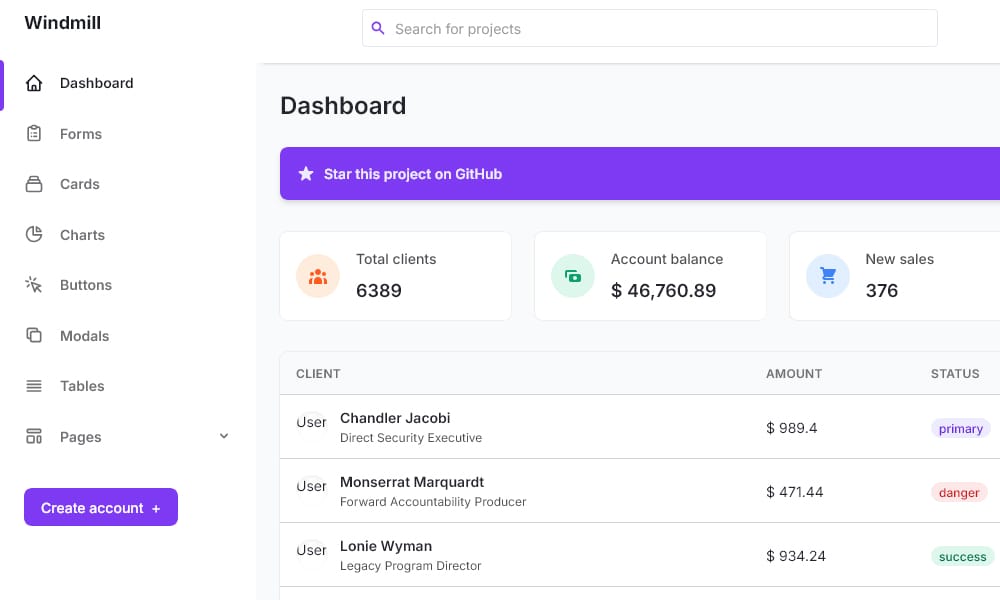
Task: Click the Total clients people icon
Action: click(318, 276)
